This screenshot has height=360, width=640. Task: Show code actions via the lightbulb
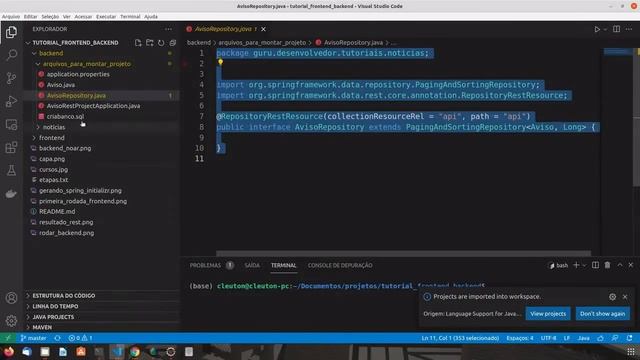220,62
